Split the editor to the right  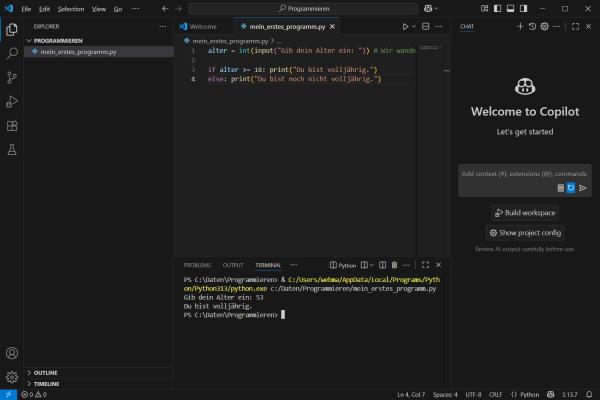pos(426,26)
